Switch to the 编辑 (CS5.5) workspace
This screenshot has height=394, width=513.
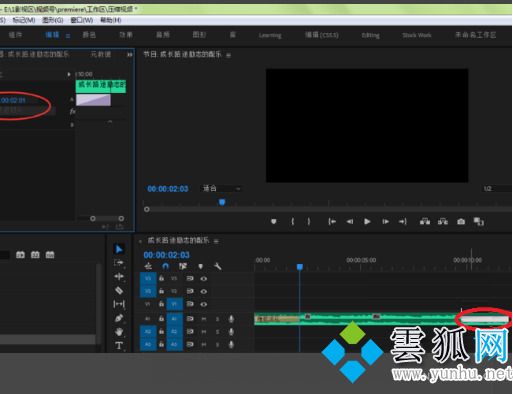tap(322, 35)
